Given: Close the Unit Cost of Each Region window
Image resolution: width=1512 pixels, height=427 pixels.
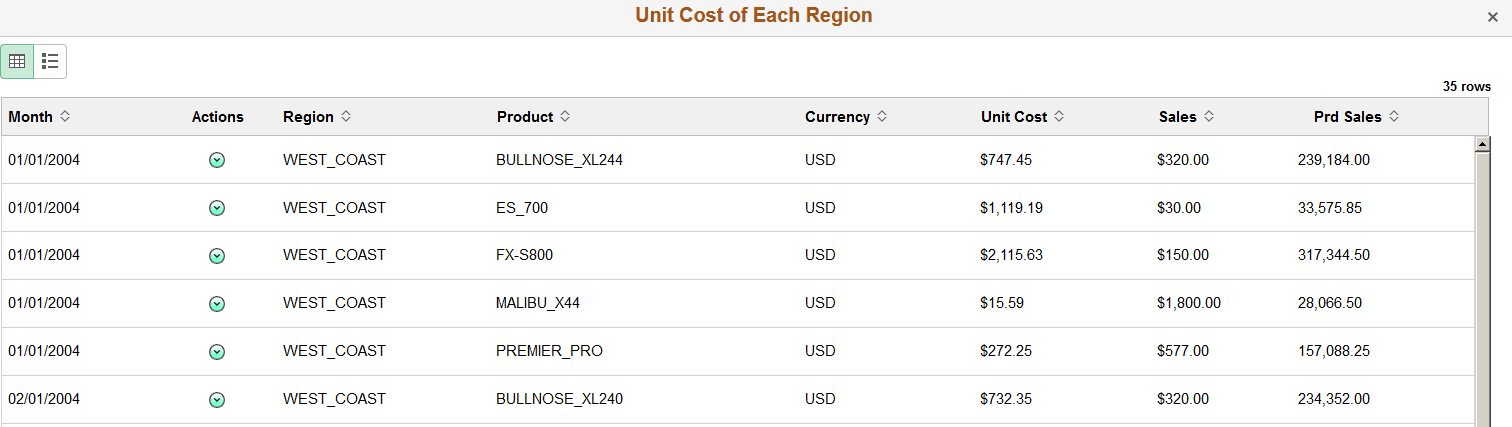Looking at the screenshot, I should point(1492,17).
